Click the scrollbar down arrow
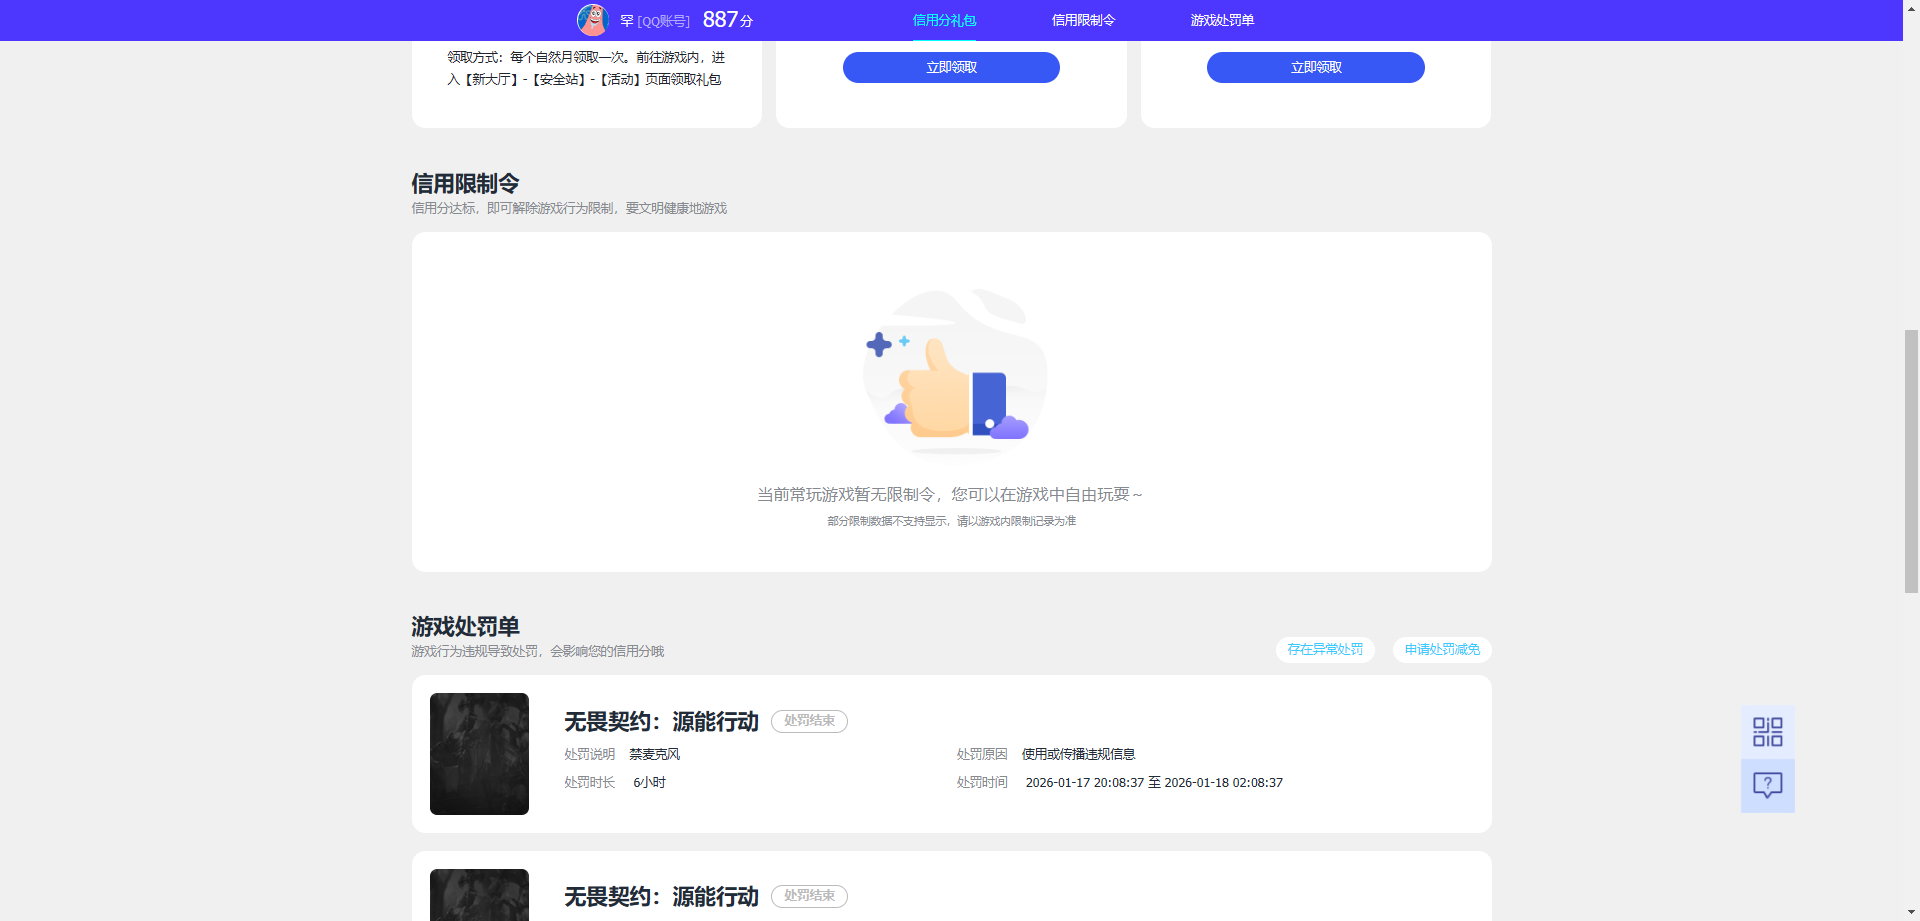The image size is (1920, 921). (1911, 913)
